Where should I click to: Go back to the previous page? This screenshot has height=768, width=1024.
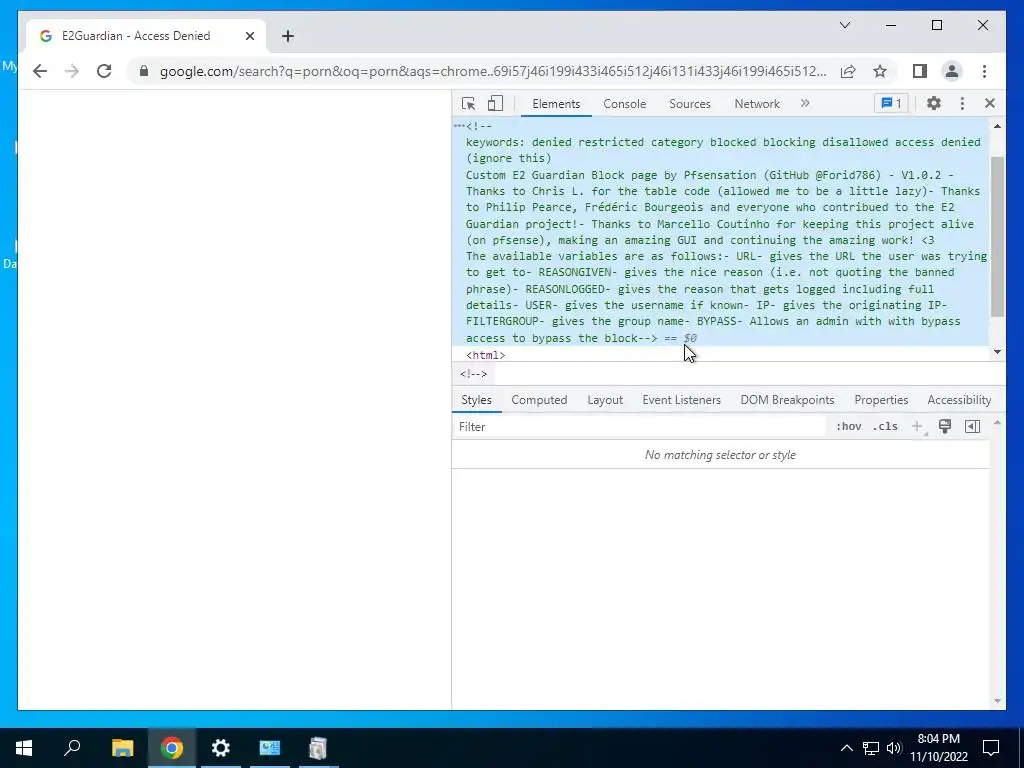[40, 71]
